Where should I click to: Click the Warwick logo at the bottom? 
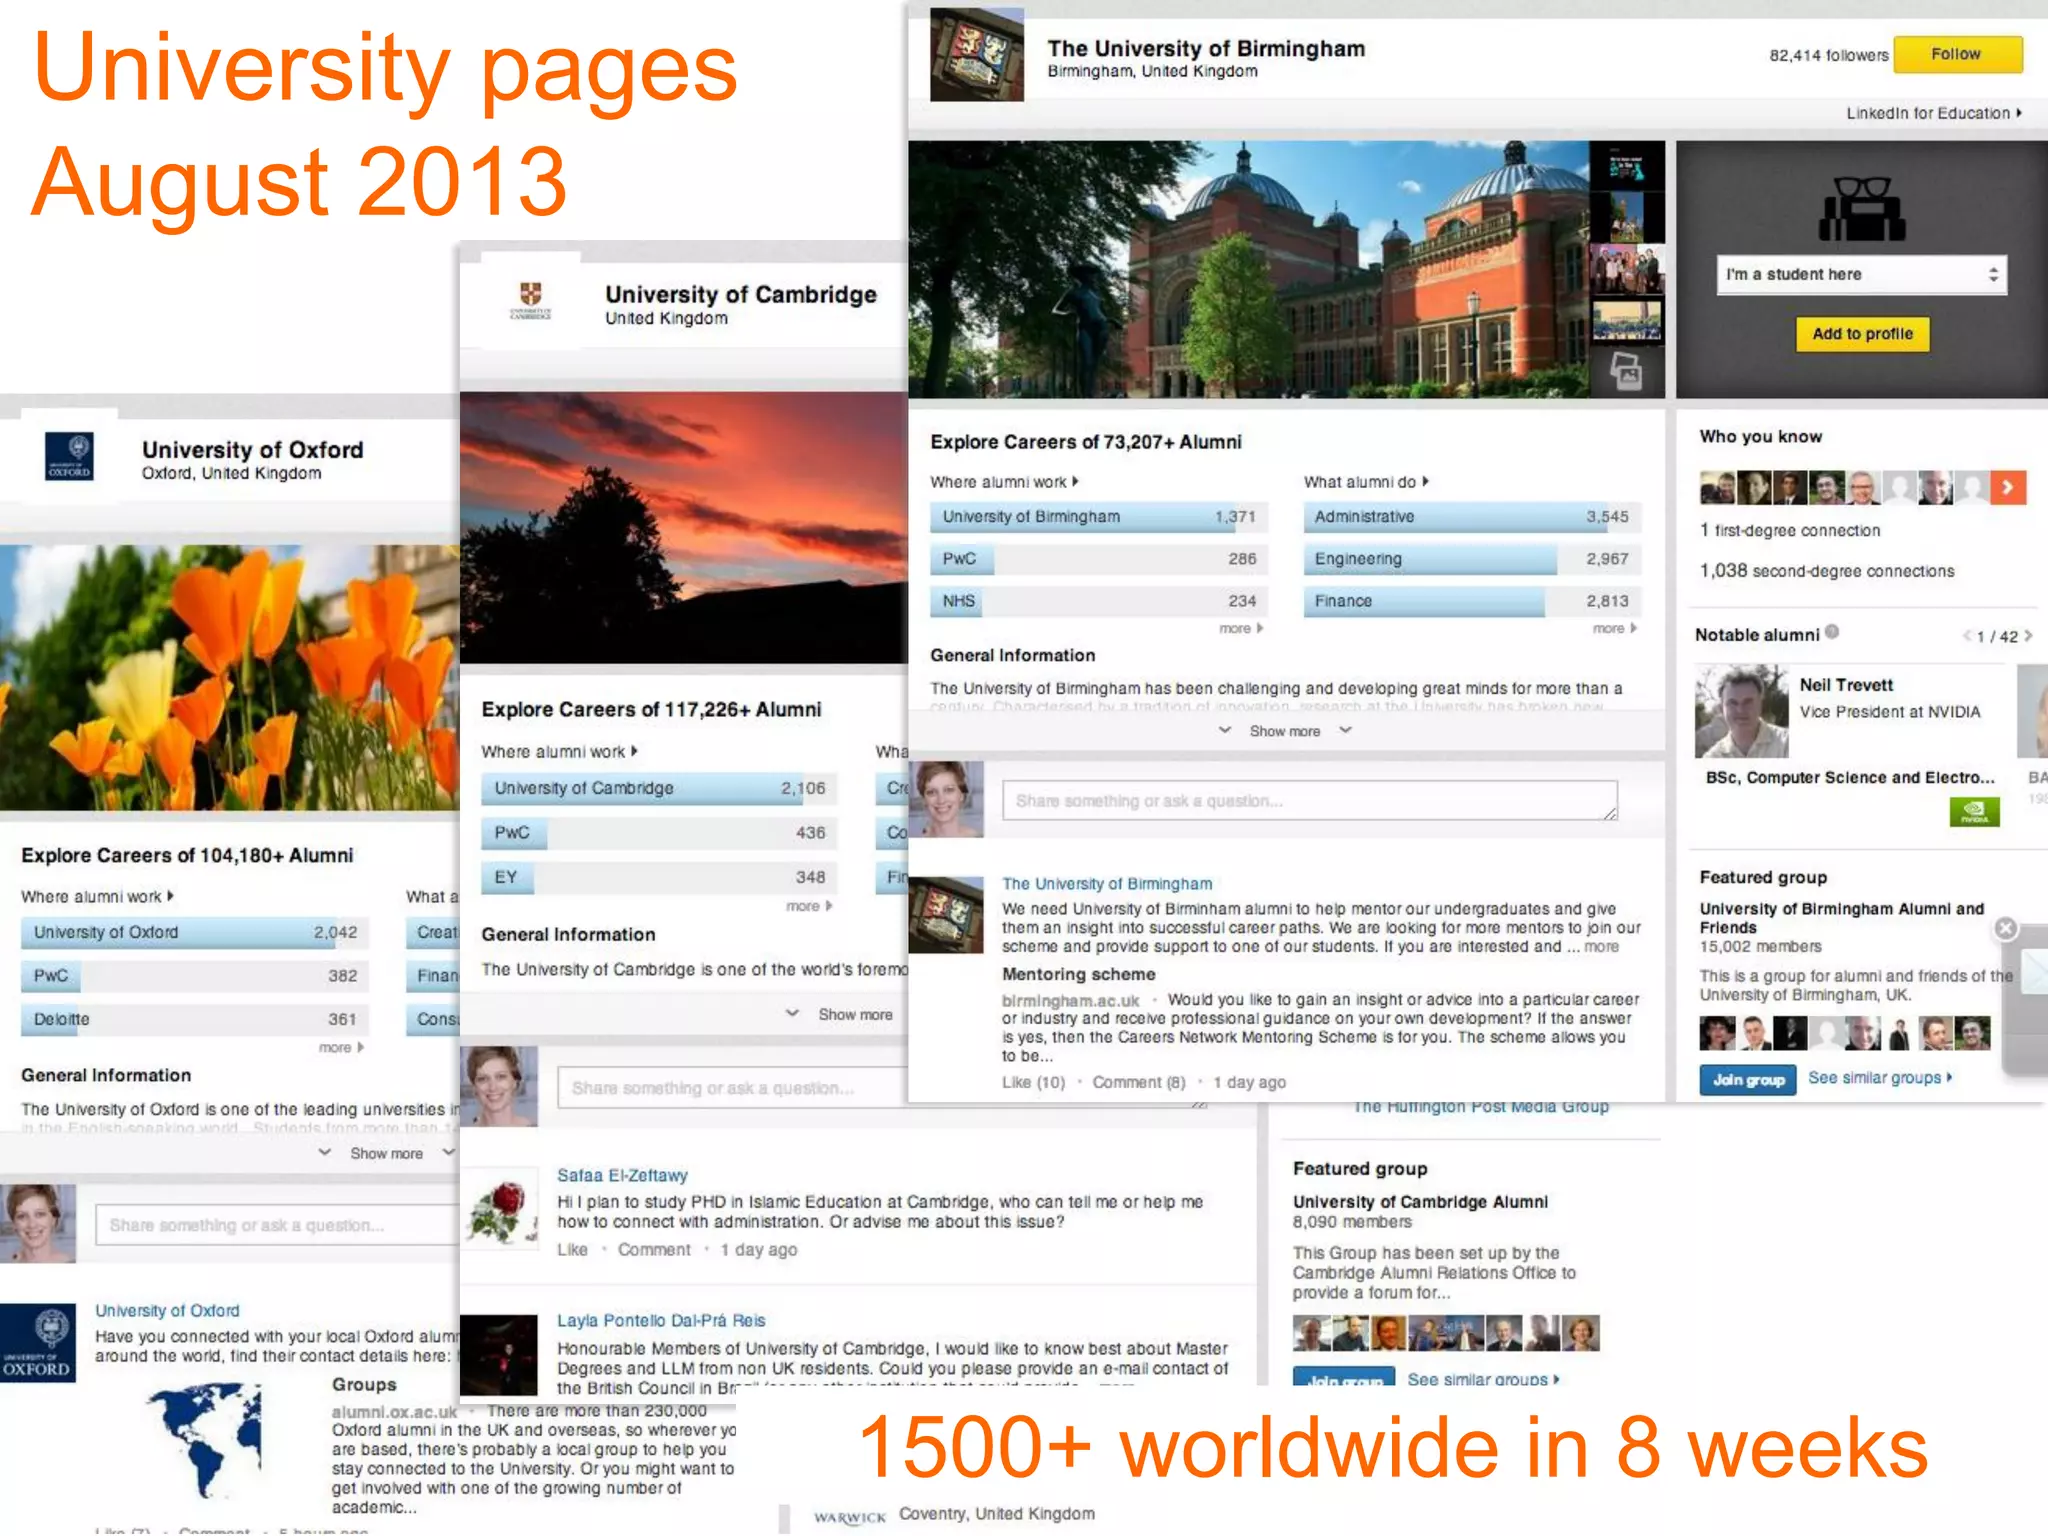(x=849, y=1517)
